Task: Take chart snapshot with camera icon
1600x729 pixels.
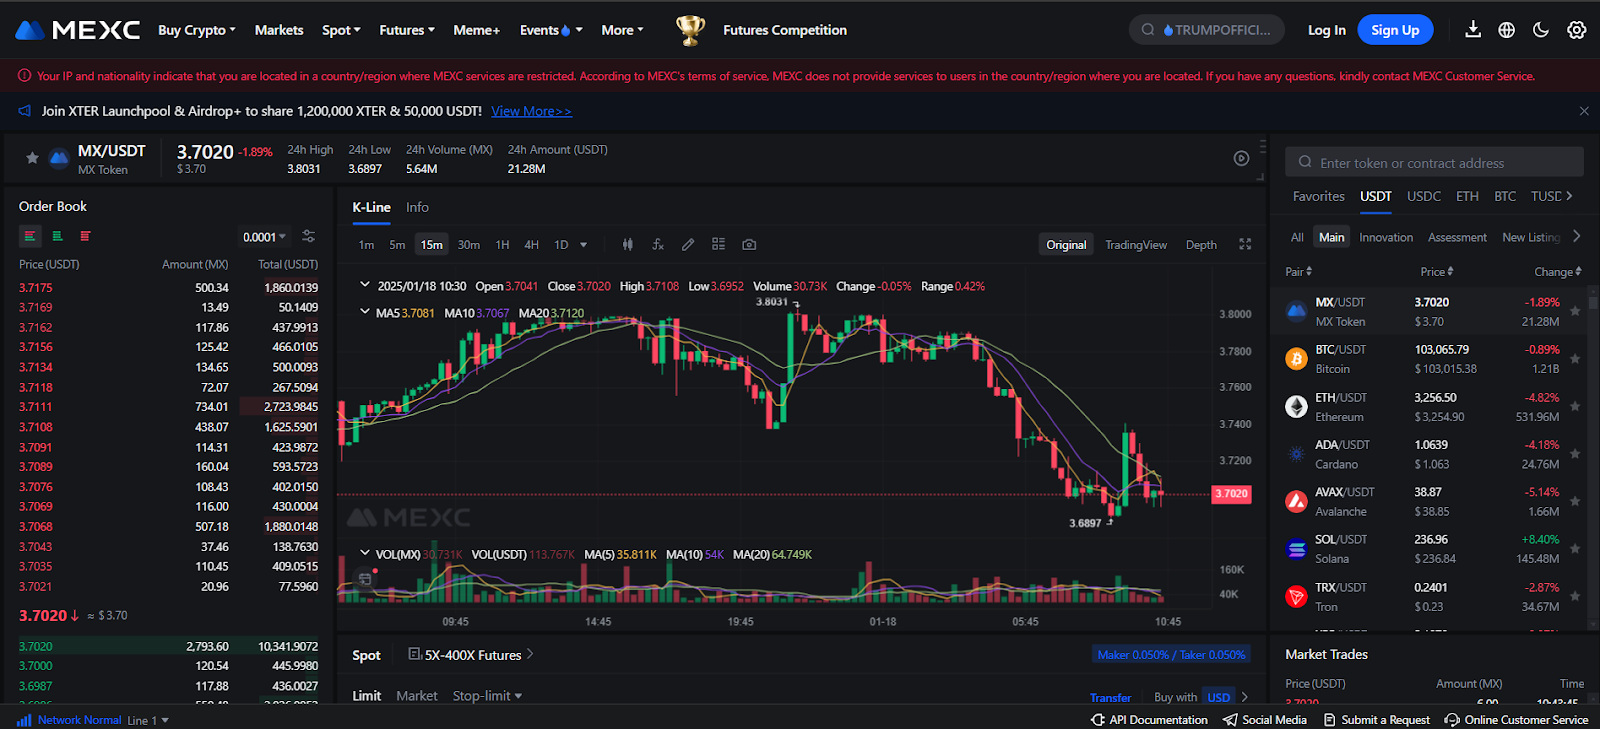Action: click(749, 244)
